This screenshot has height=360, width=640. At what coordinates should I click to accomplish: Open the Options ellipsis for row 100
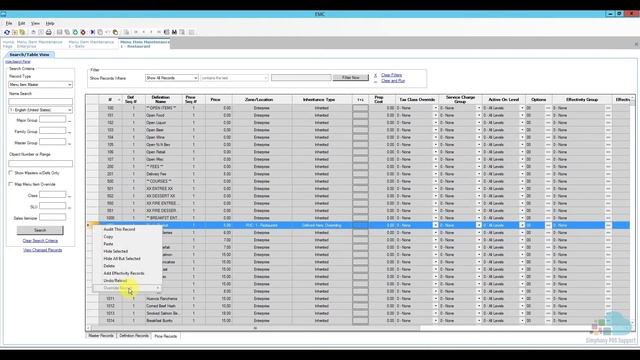(x=548, y=108)
